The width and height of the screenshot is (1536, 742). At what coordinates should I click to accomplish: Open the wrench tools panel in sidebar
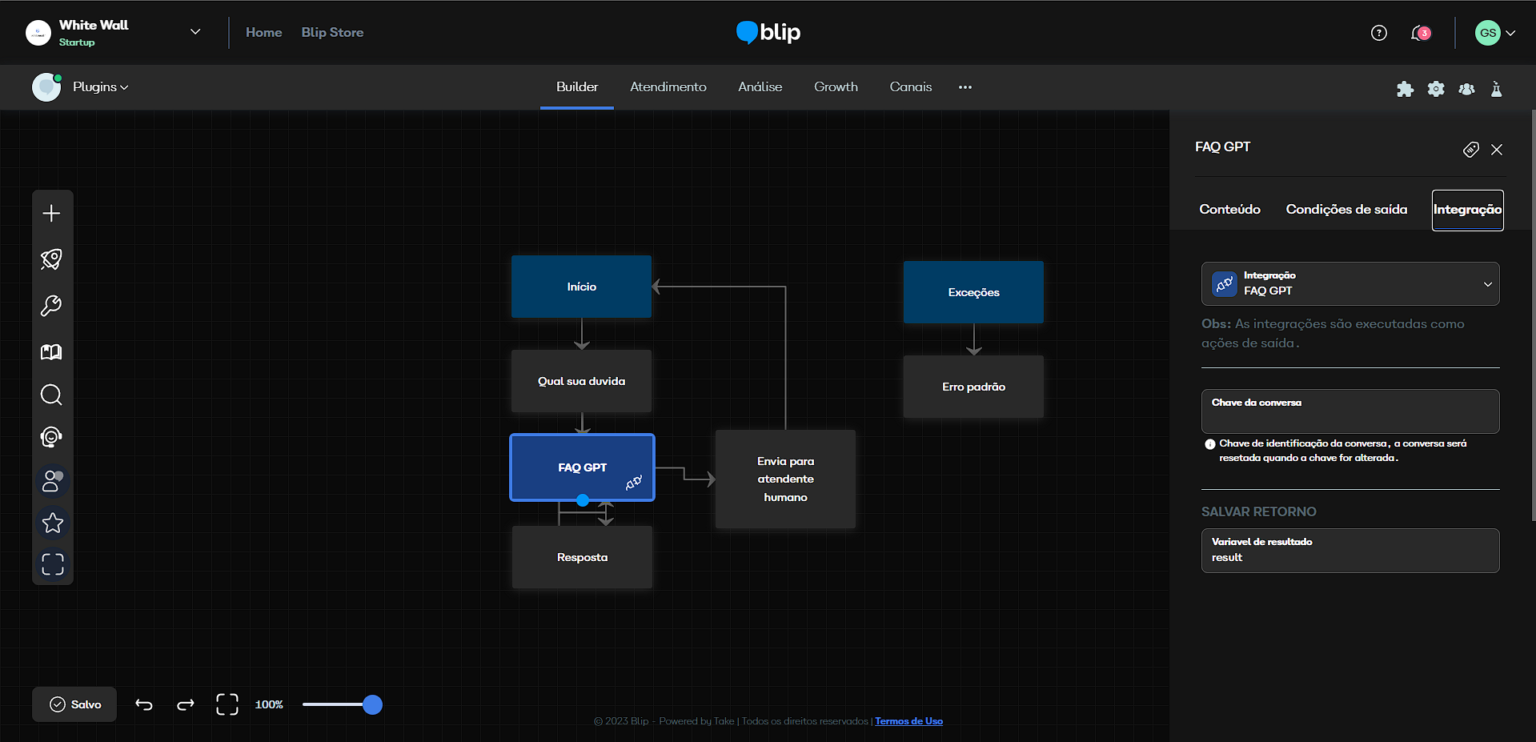pyautogui.click(x=51, y=305)
